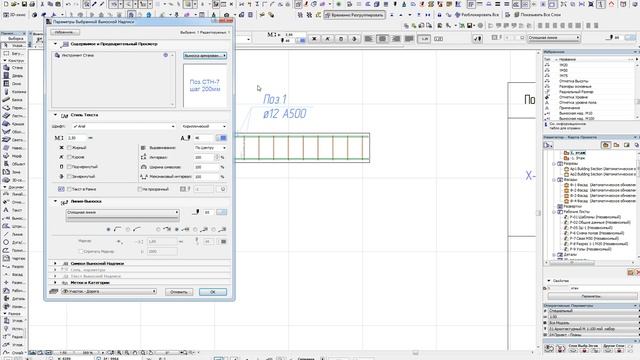The image size is (640, 360).
Task: Select the Beam tool in the toolbox
Action: [12, 100]
